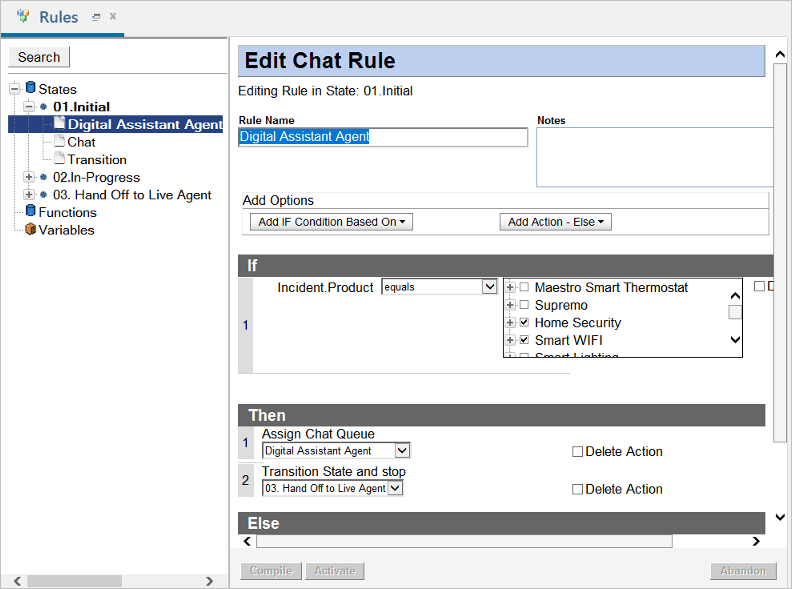Open Add IF Condition Based On menu
792x589 pixels.
coord(331,222)
